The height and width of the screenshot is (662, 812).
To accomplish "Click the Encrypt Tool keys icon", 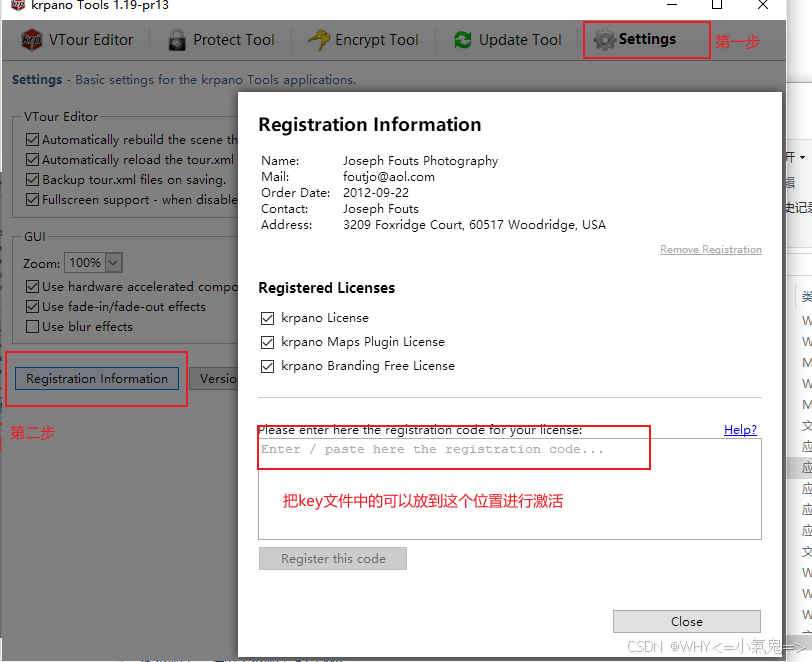I will [x=319, y=40].
